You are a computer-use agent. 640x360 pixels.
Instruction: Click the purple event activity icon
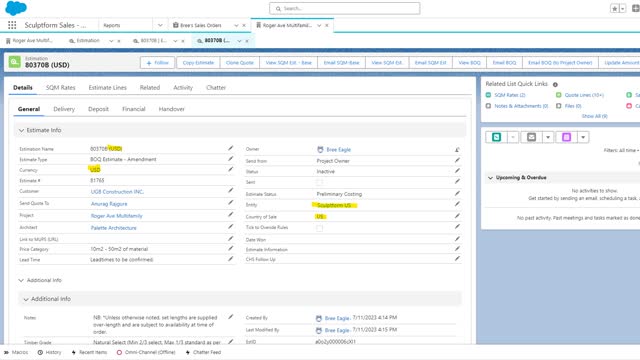[x=567, y=137]
